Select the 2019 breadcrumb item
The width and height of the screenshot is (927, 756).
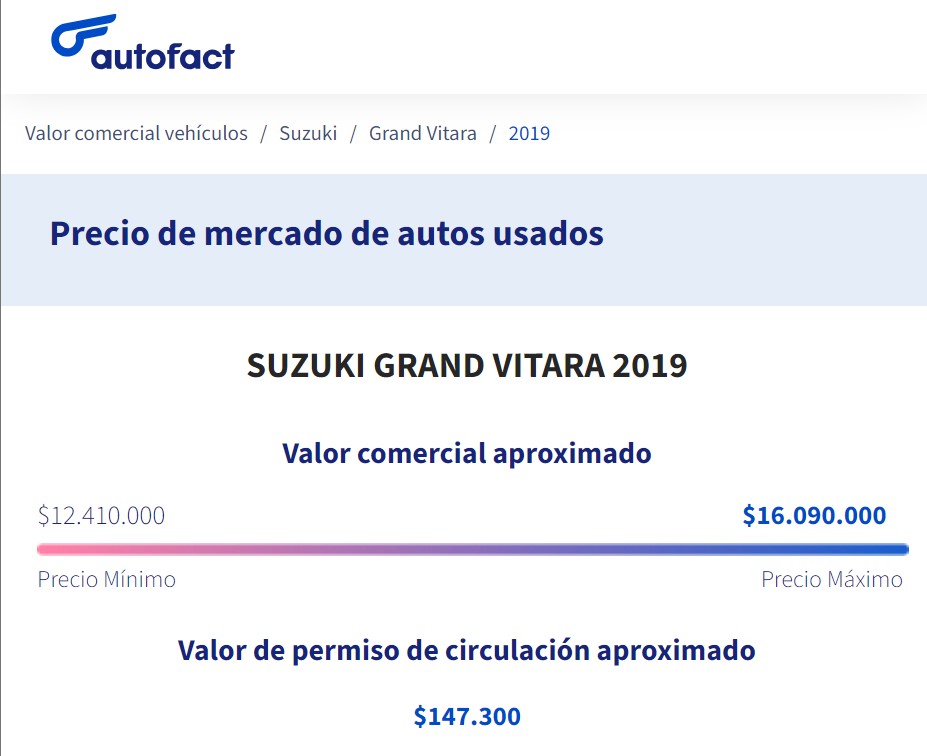click(x=529, y=132)
